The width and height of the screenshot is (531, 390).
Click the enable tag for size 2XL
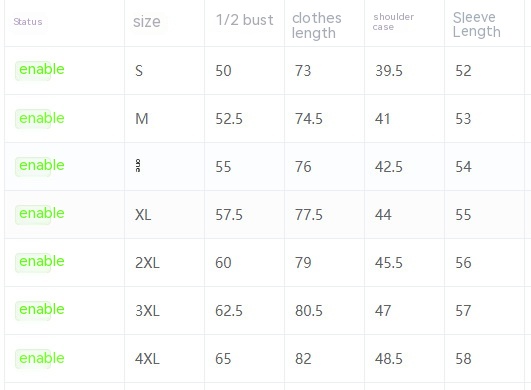tap(40, 262)
